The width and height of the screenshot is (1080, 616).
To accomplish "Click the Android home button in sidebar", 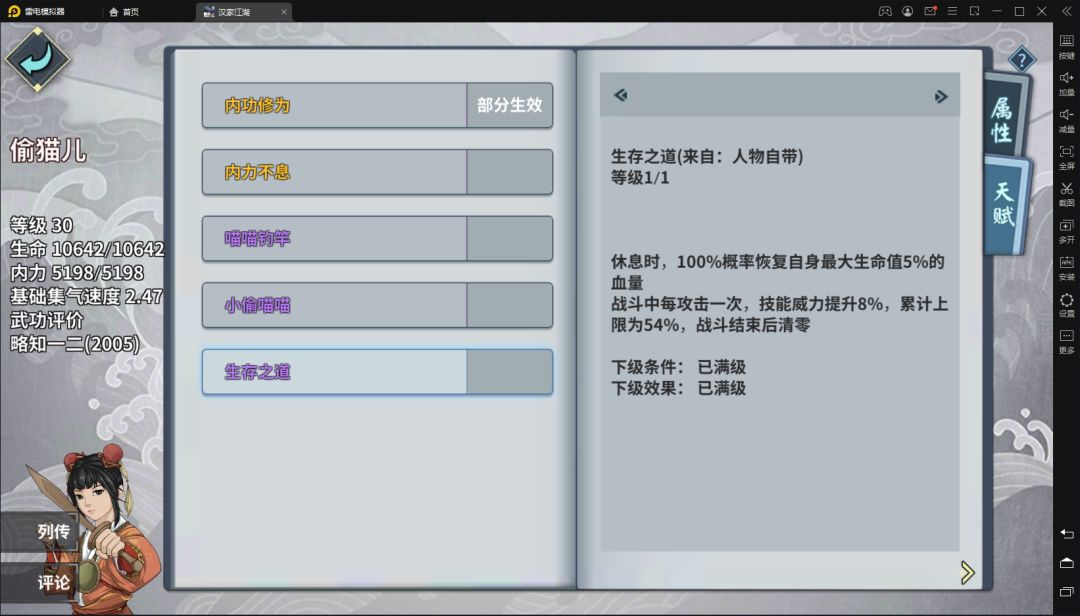I will [x=1066, y=562].
